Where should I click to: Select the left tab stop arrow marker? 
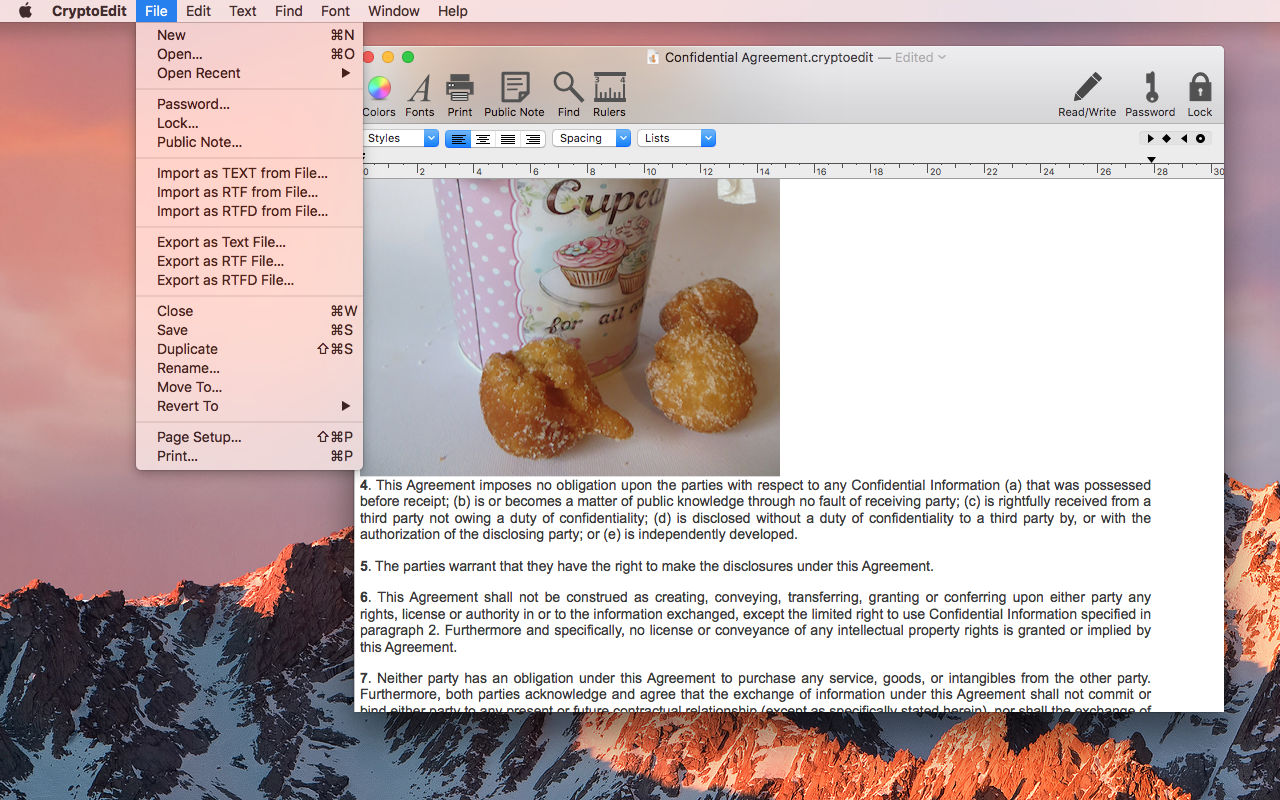(1150, 139)
